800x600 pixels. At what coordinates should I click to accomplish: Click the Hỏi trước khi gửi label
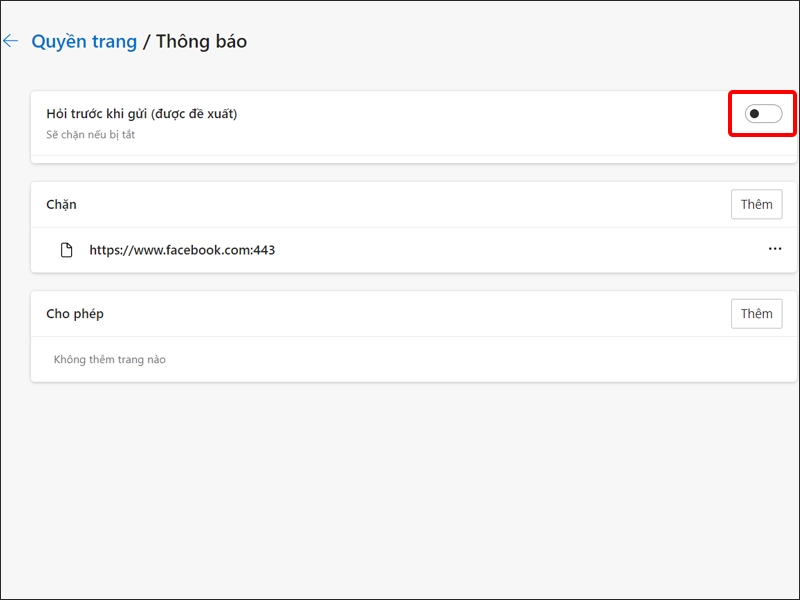pos(100,114)
